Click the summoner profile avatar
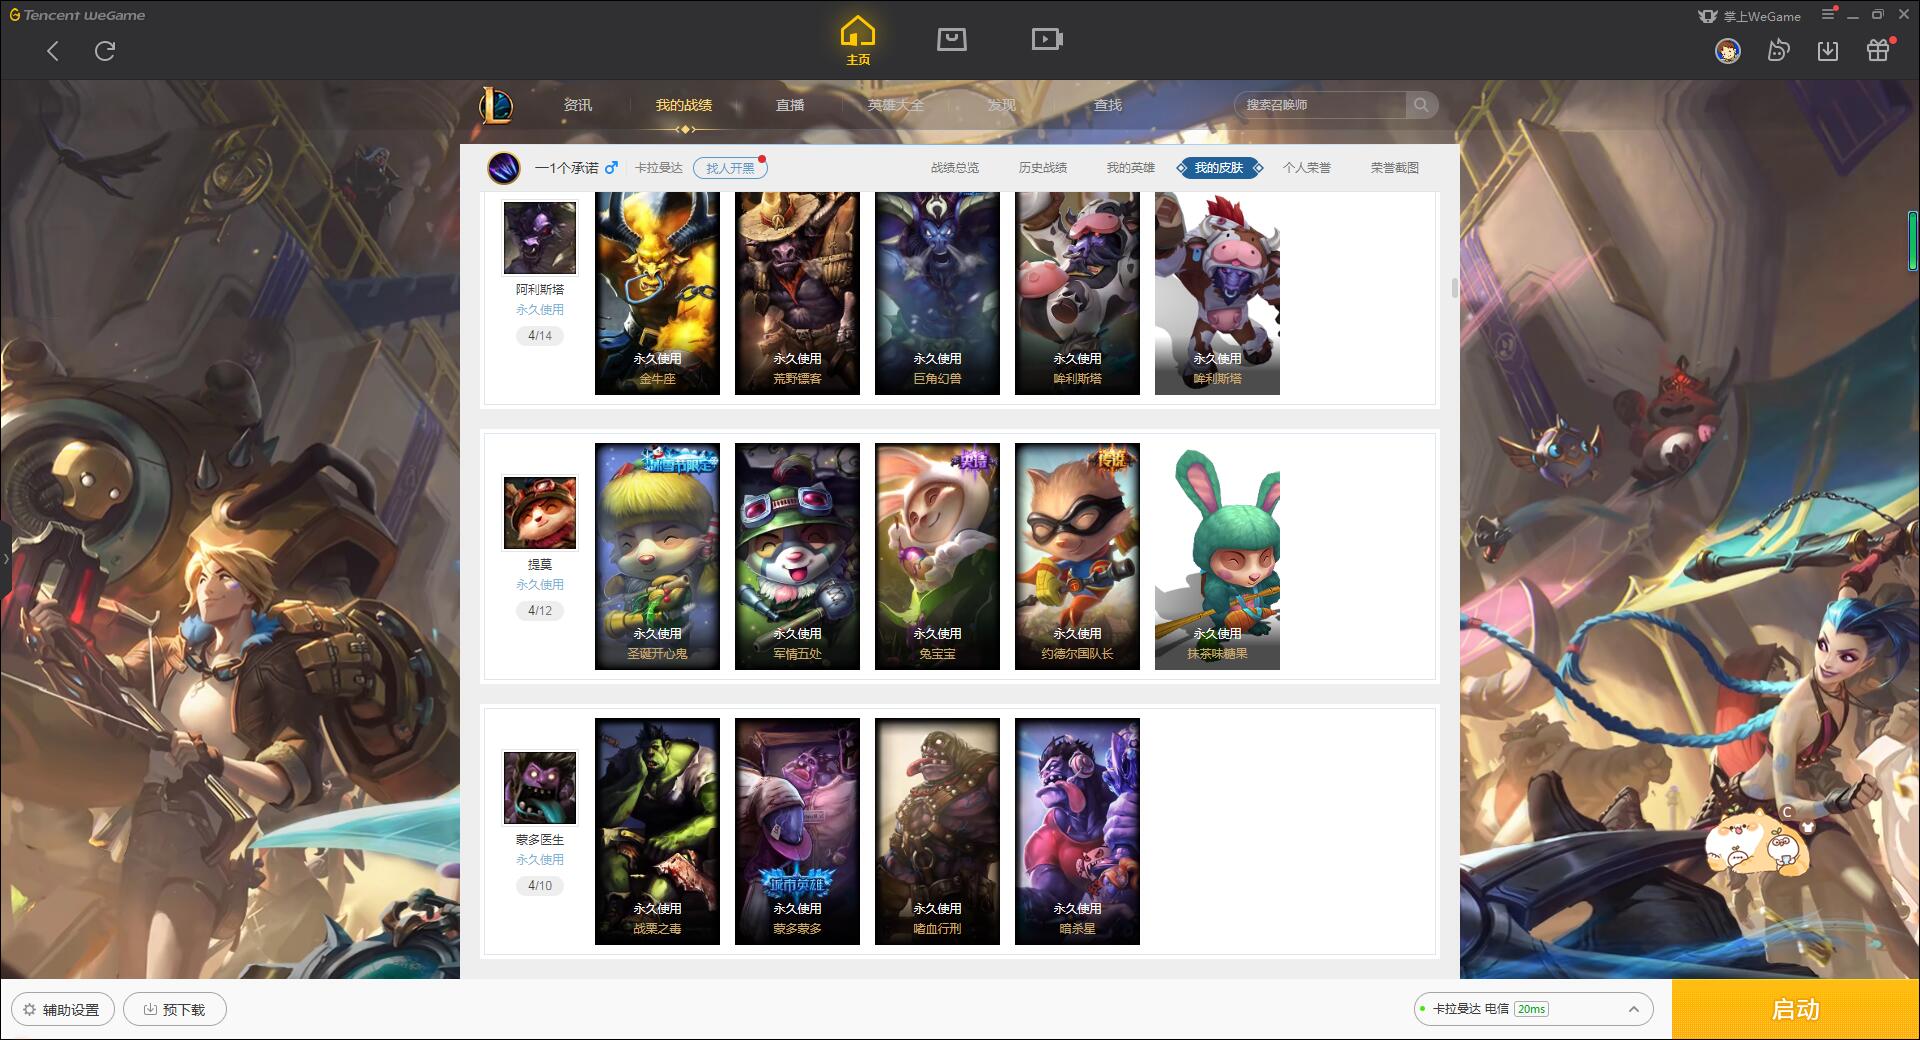The image size is (1920, 1040). tap(504, 168)
